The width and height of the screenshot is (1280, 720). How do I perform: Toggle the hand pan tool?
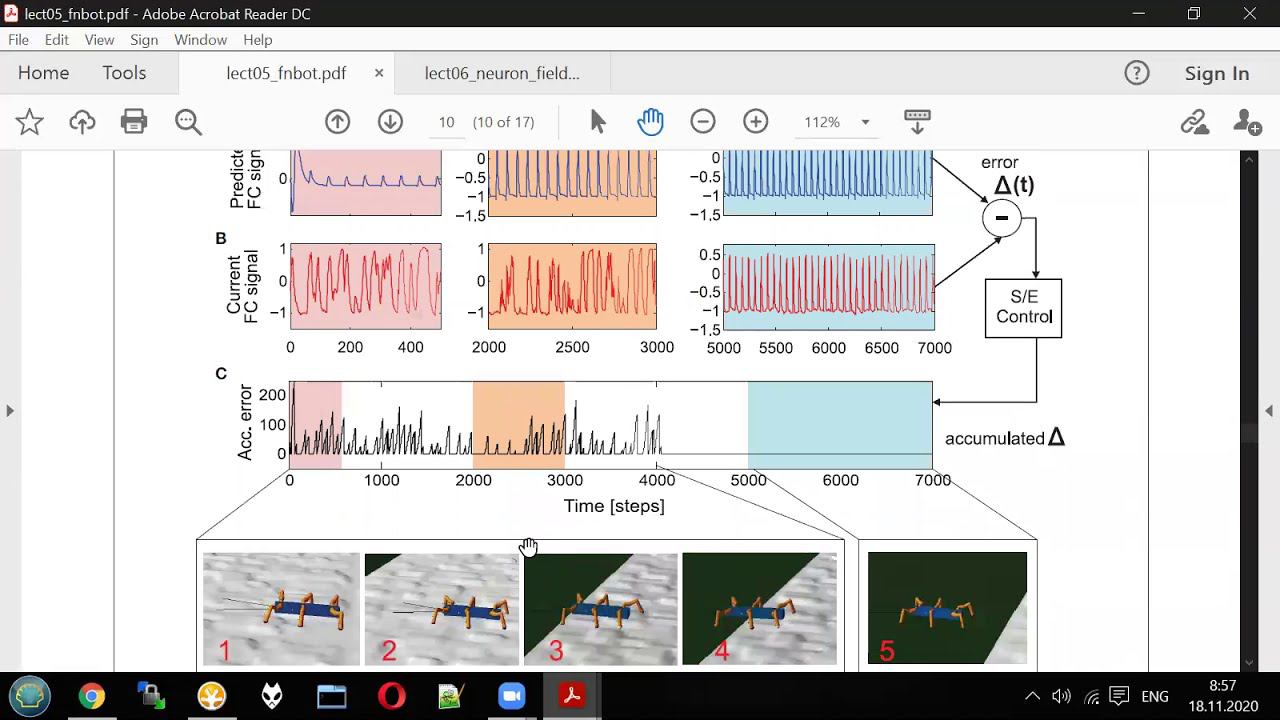(650, 122)
